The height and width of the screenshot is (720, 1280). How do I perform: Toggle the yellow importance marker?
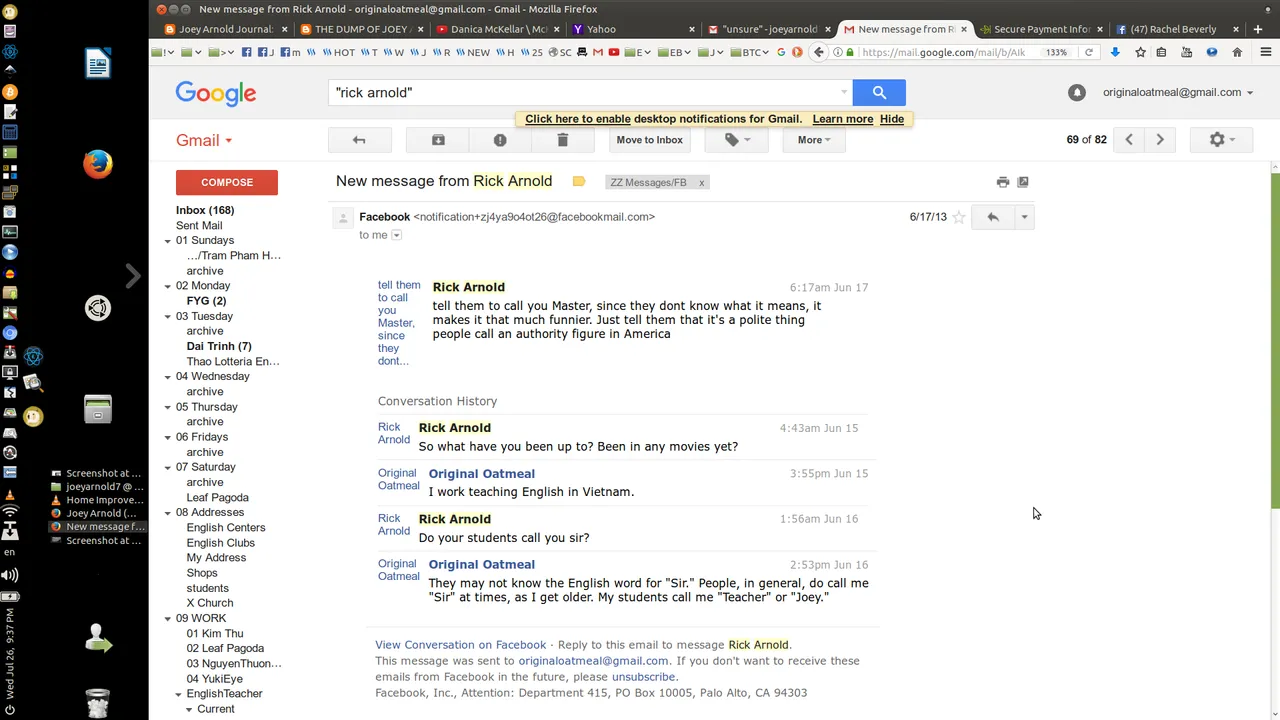[x=578, y=182]
